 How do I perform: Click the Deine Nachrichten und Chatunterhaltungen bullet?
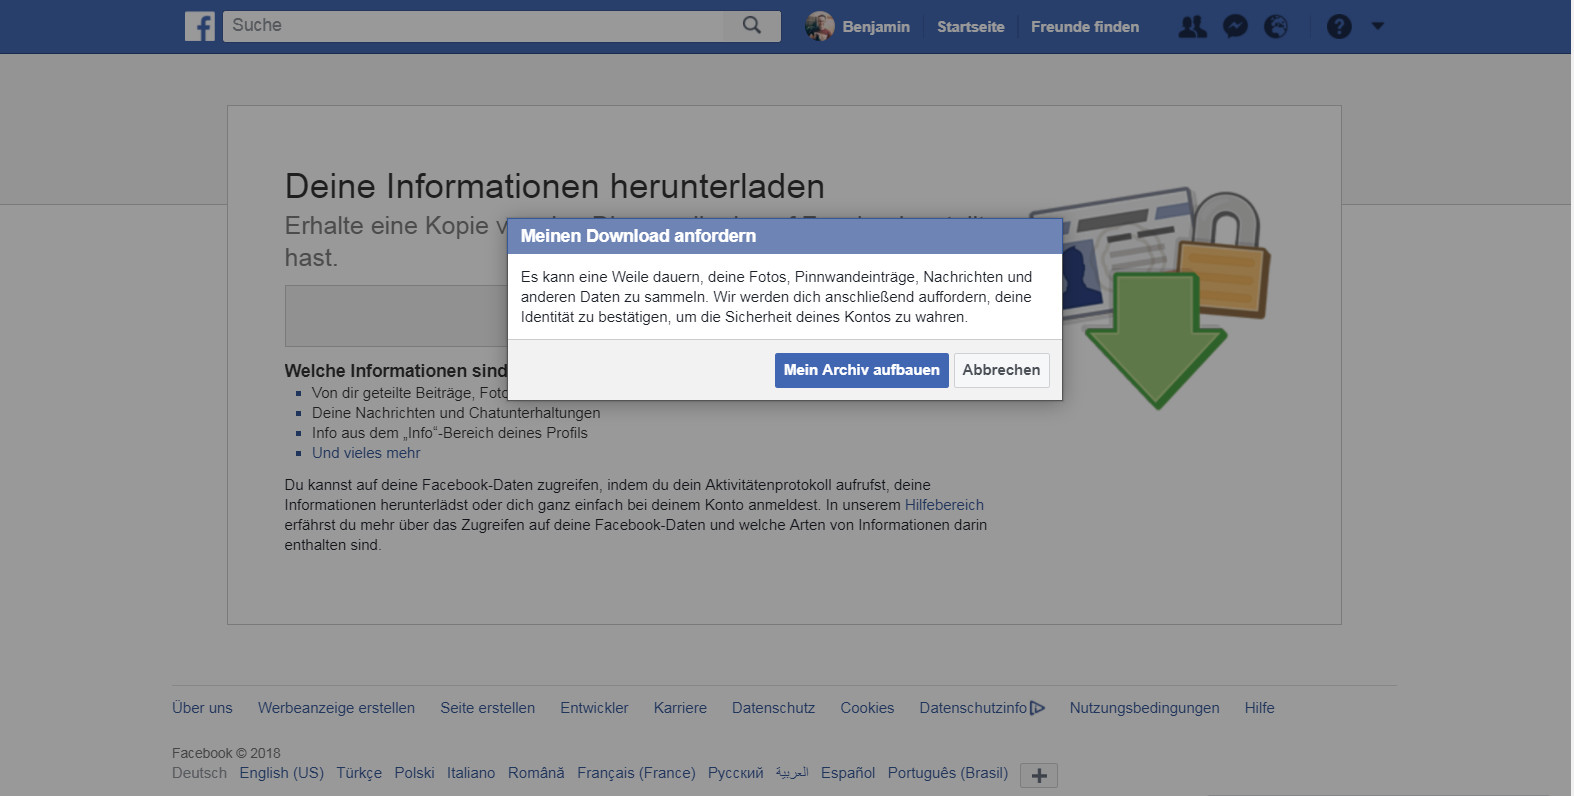click(456, 413)
